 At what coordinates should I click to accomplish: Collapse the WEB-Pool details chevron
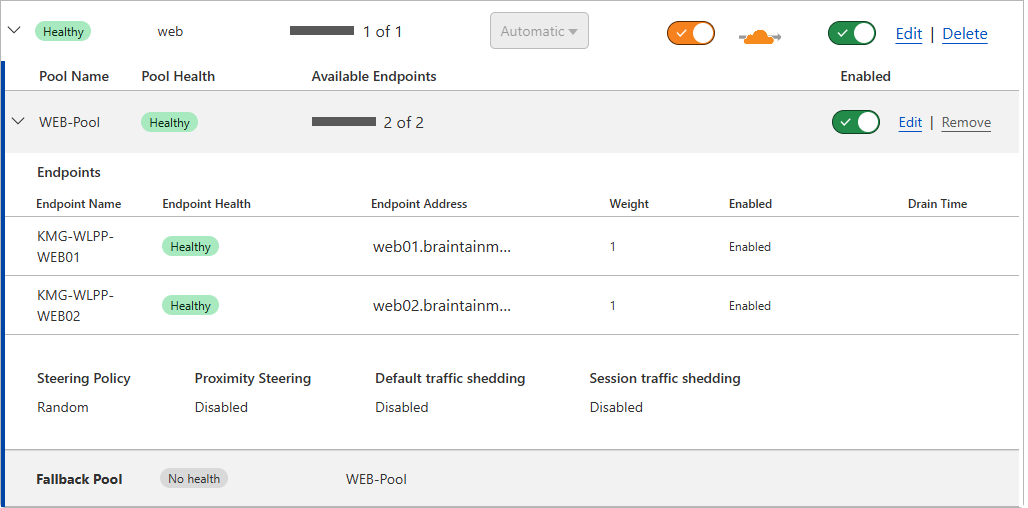pos(18,122)
